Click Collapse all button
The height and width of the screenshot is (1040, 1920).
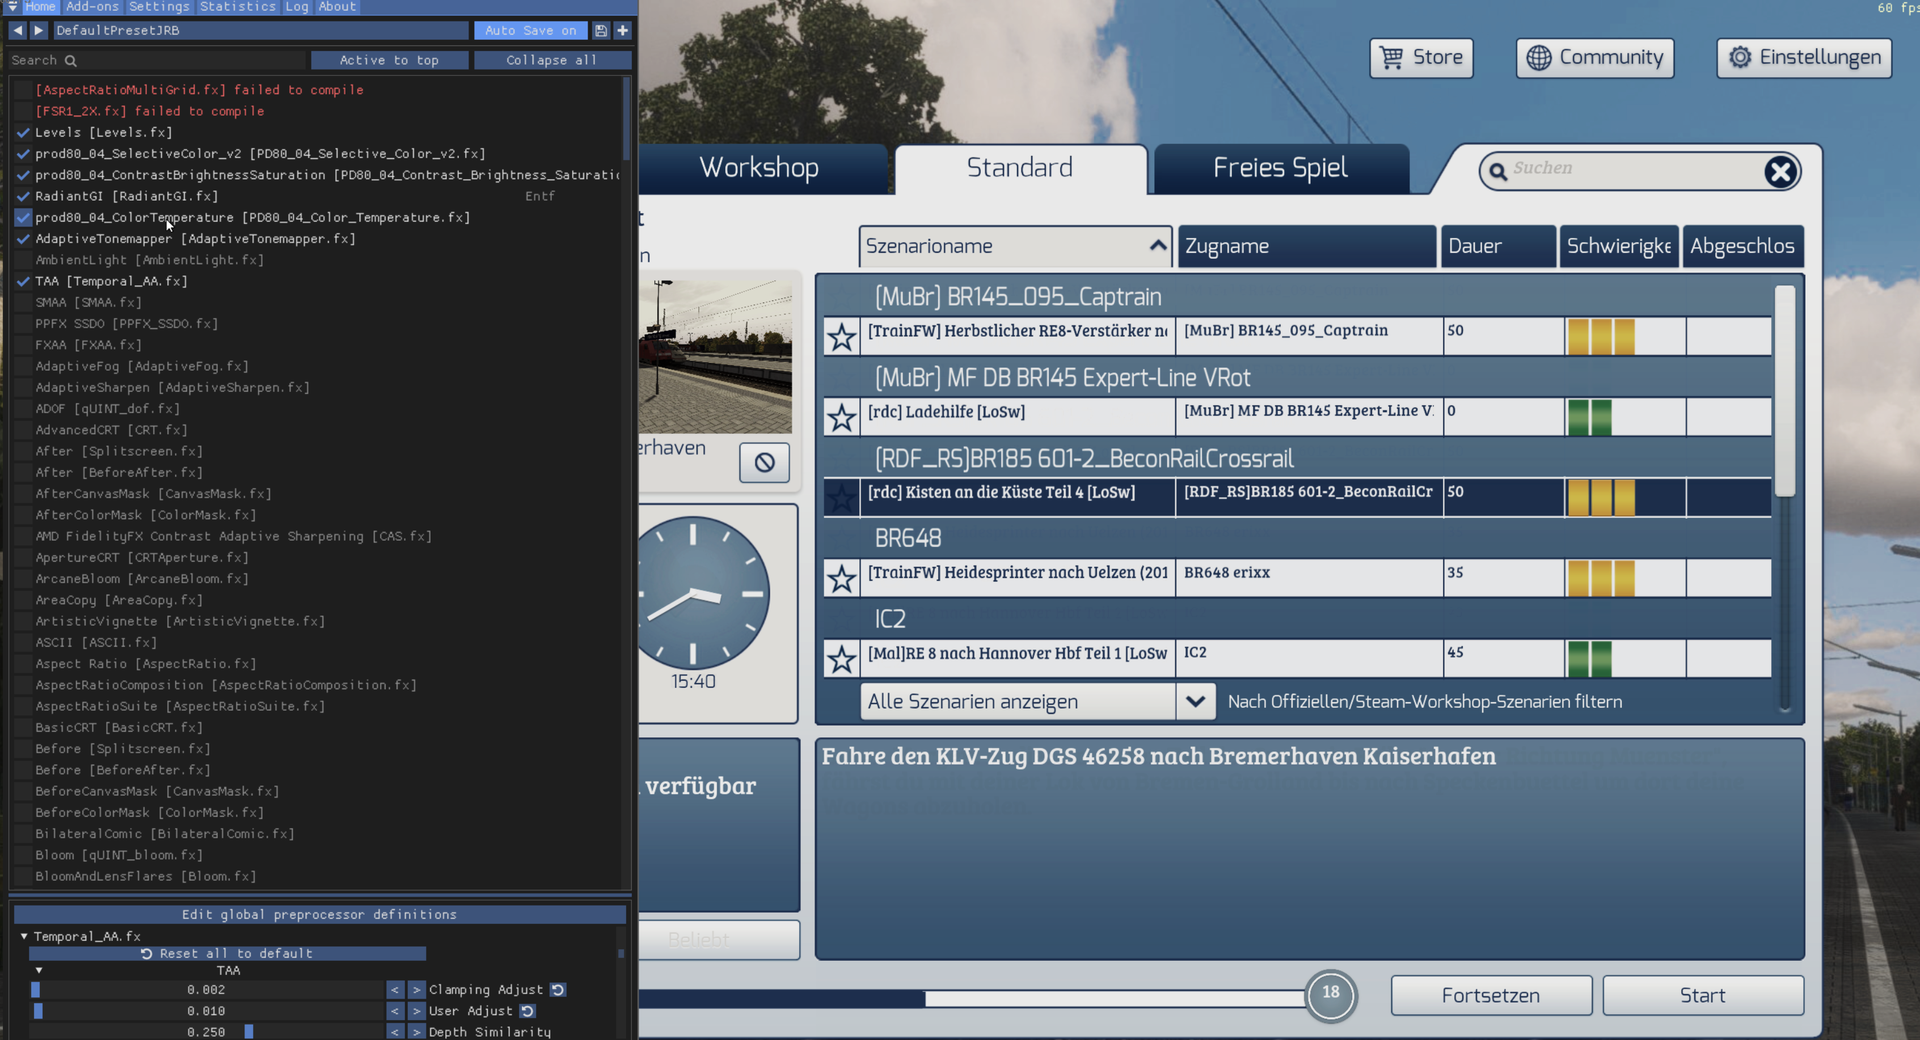pos(552,60)
